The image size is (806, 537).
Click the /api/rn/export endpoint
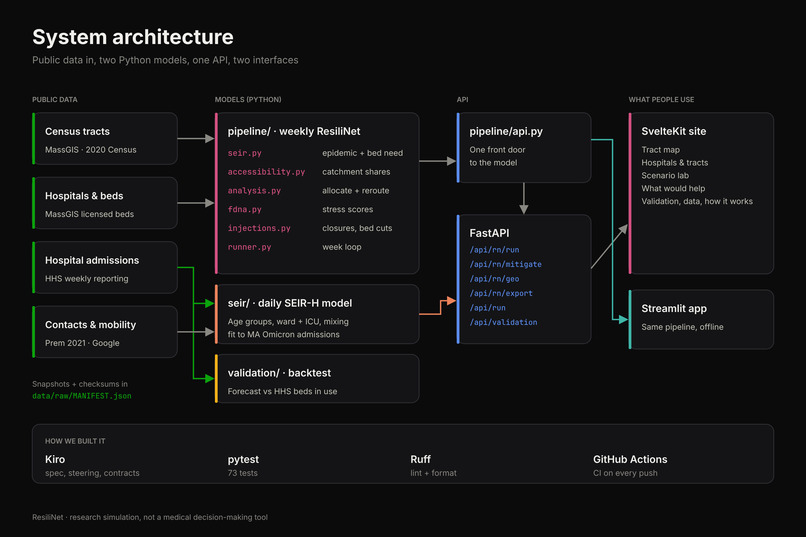pyautogui.click(x=501, y=293)
